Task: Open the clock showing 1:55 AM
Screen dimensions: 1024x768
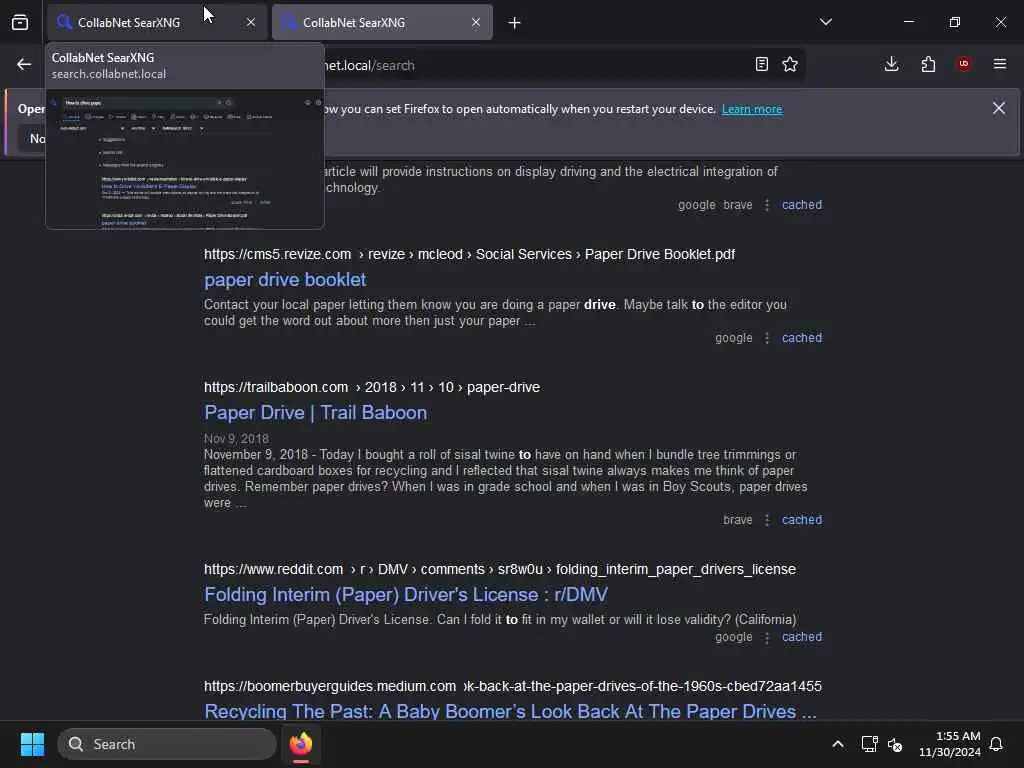Action: pyautogui.click(x=950, y=744)
